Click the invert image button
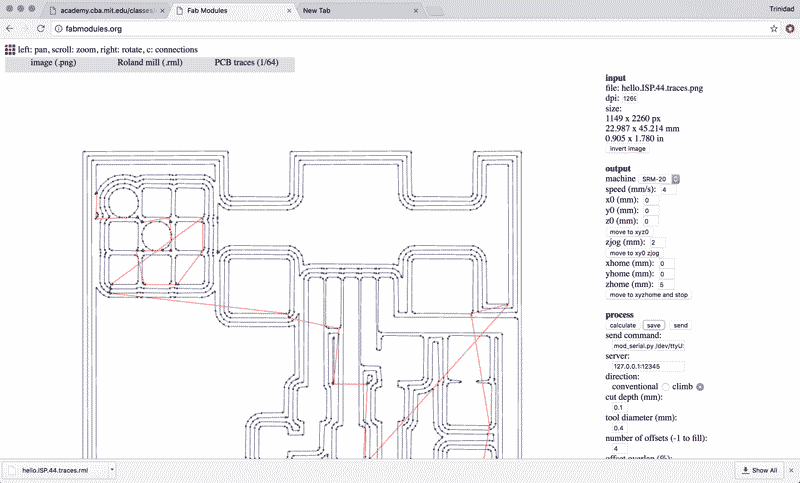Screen dimensions: 800x483 point(628,148)
